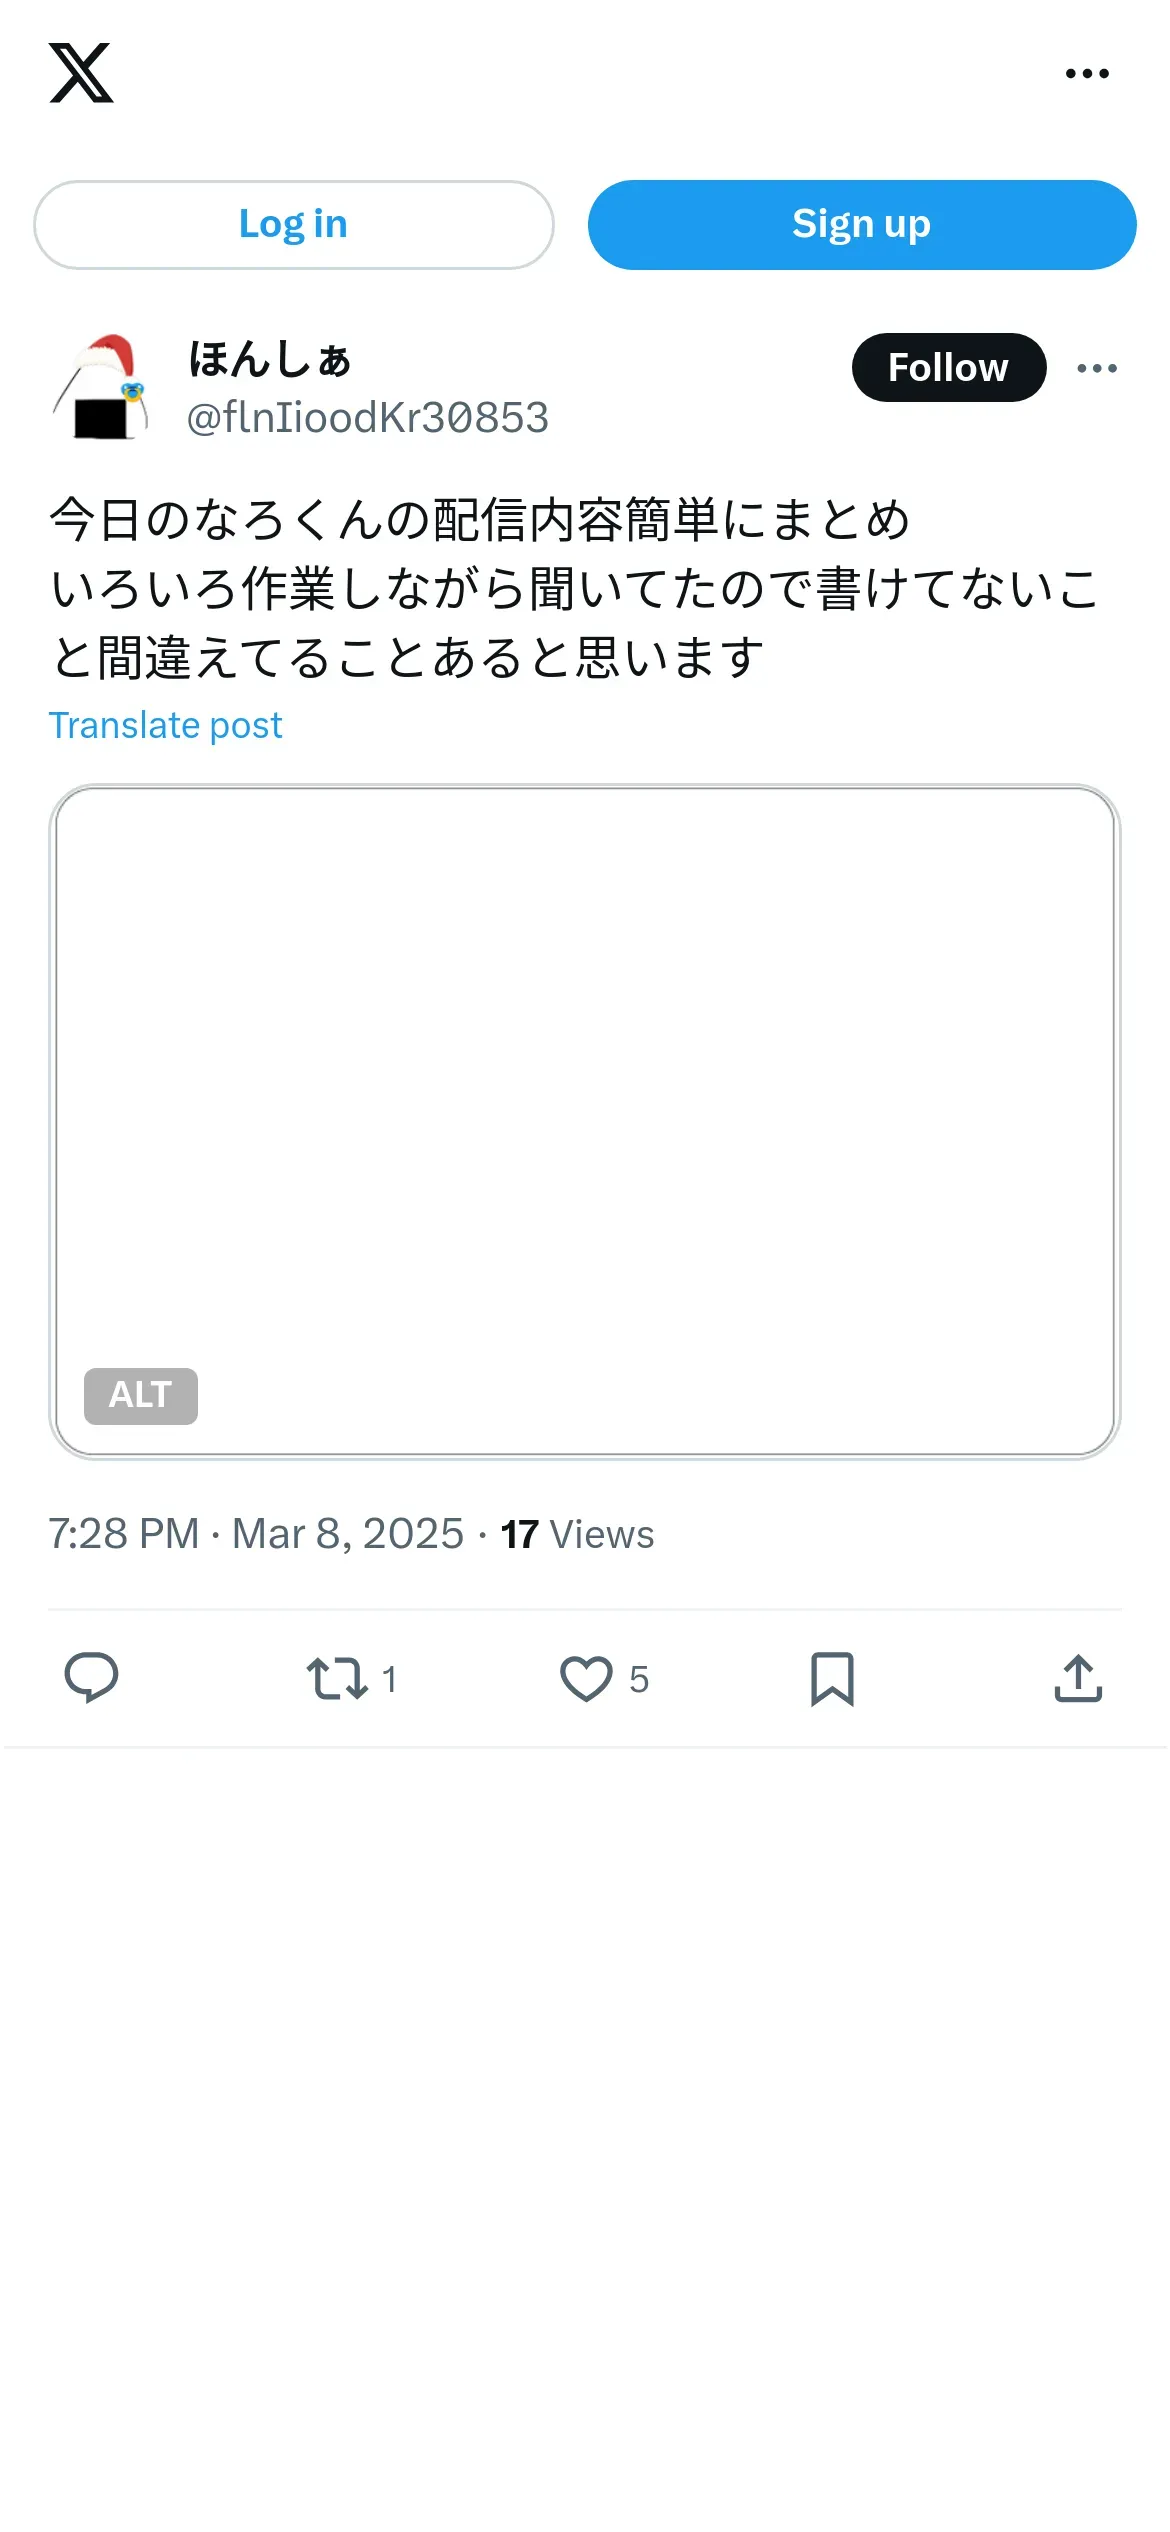Open the ほんしぁ display name

(270, 360)
